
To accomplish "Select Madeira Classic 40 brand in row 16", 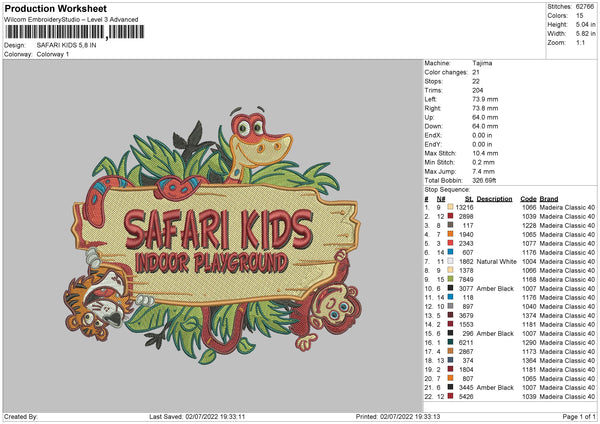I will [x=567, y=342].
